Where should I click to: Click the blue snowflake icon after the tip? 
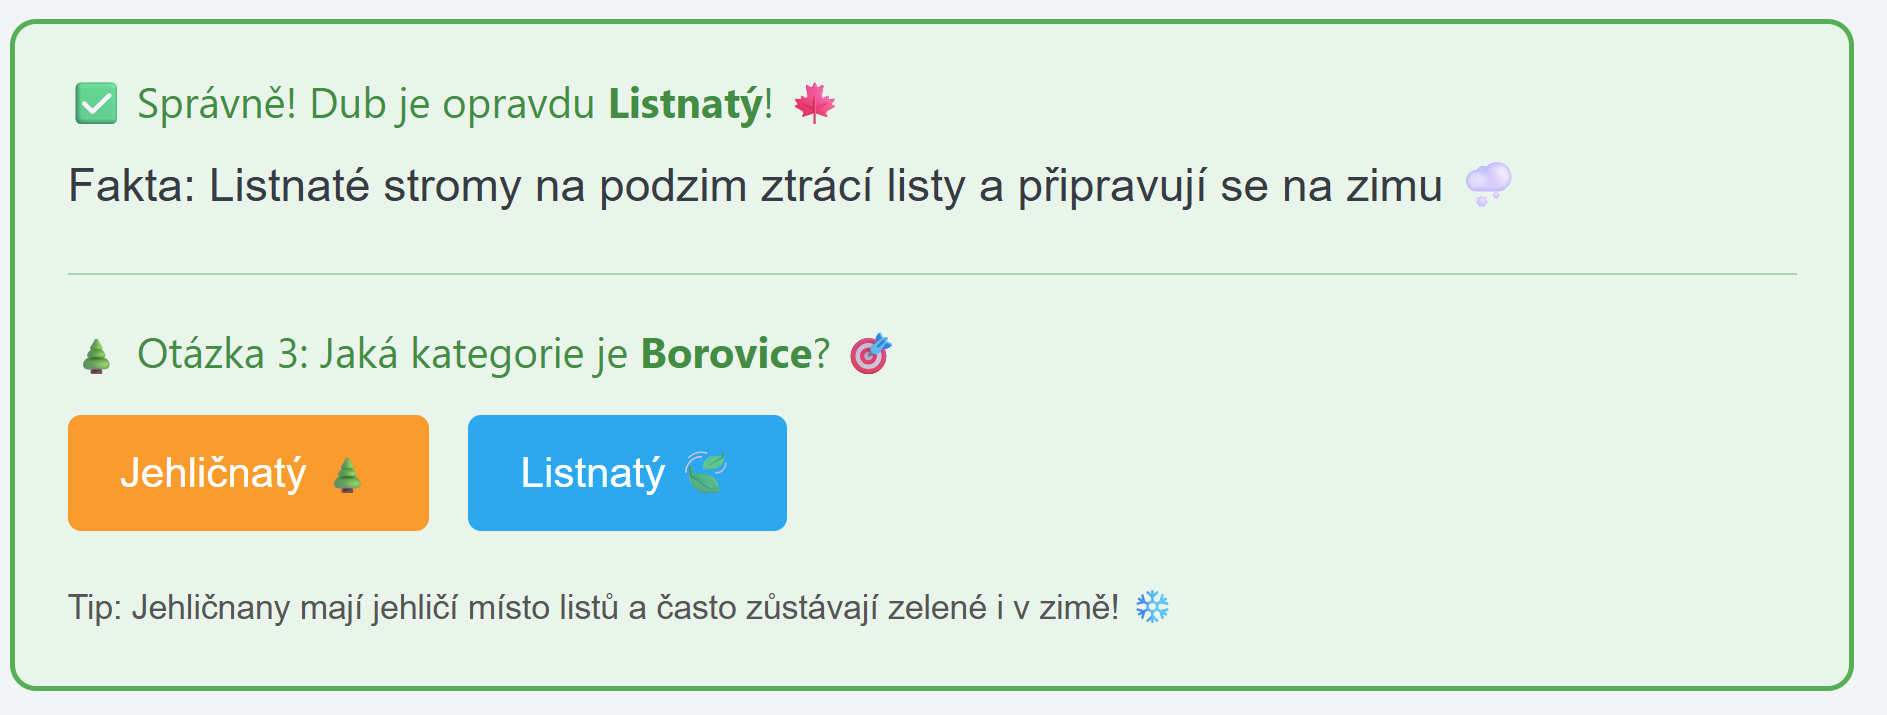point(1152,607)
